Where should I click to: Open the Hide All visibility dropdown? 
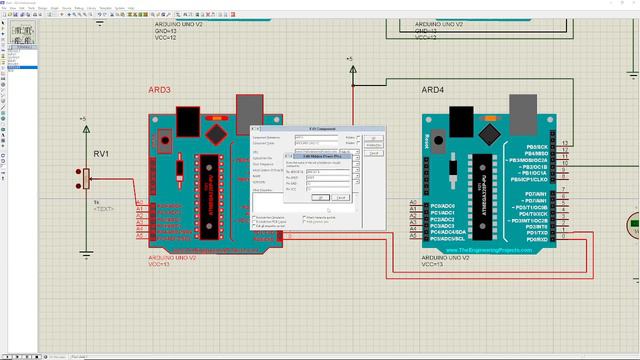[349, 152]
